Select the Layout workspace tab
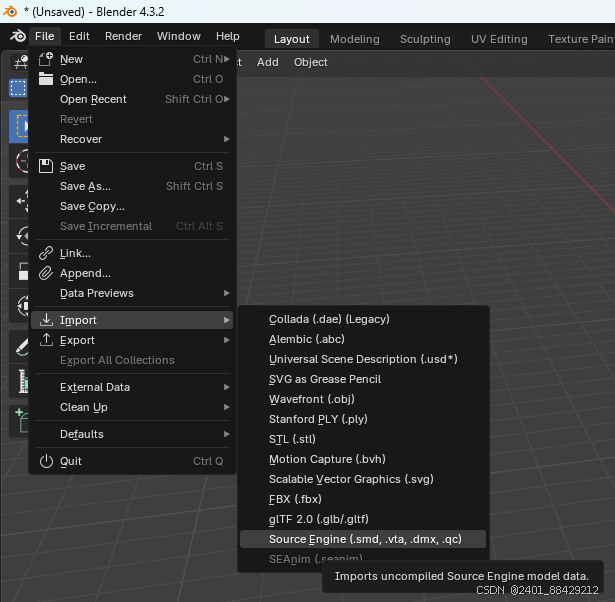The image size is (615, 602). (x=292, y=39)
